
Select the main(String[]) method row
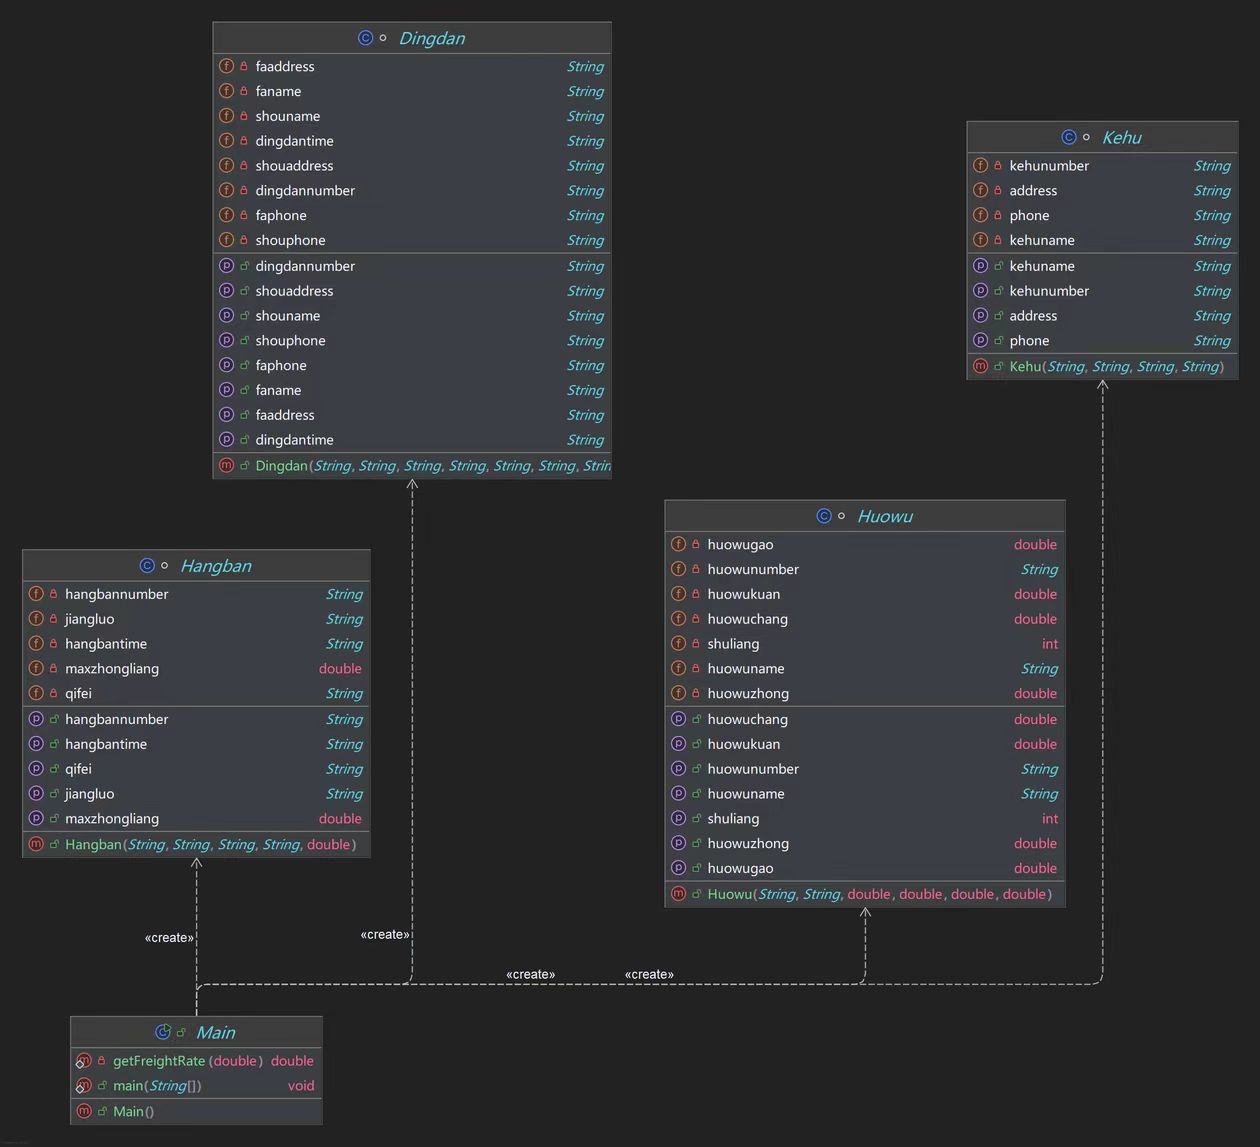(196, 1086)
